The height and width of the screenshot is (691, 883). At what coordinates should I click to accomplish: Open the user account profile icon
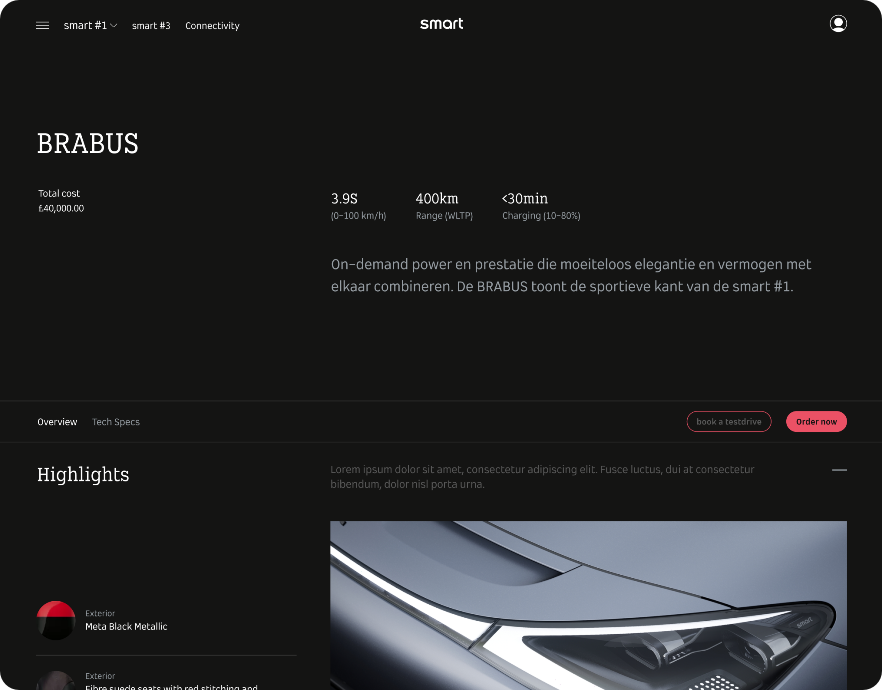(x=838, y=24)
